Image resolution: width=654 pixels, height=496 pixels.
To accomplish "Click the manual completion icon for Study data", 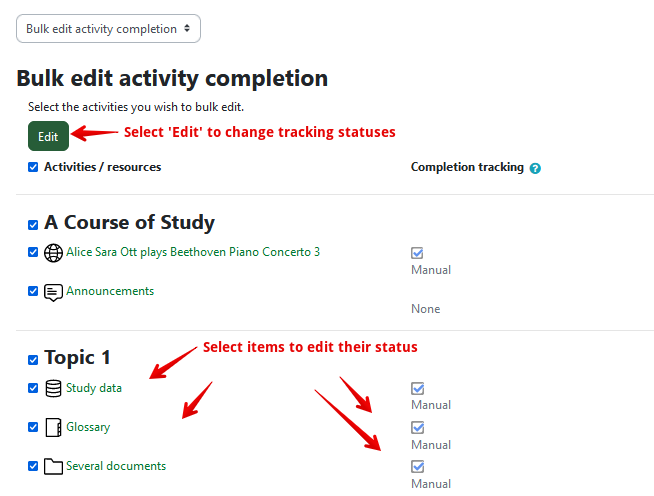I will (418, 388).
